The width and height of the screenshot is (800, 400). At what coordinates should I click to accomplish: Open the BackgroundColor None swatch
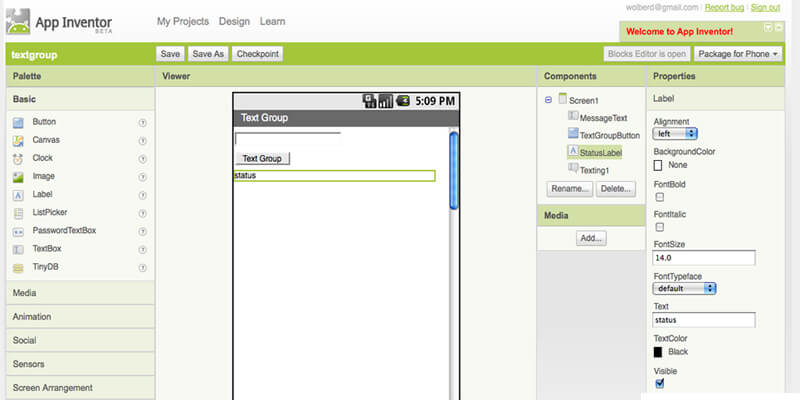[x=658, y=165]
